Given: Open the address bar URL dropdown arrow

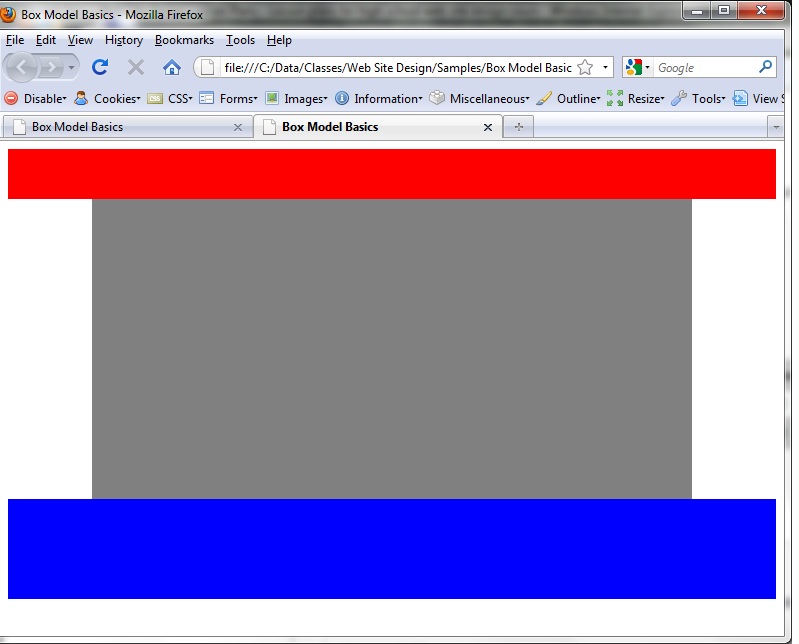Looking at the screenshot, I should pos(605,67).
